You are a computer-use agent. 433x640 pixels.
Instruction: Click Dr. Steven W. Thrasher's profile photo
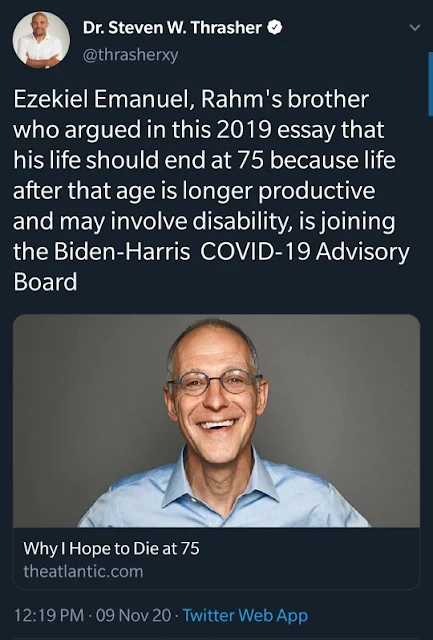[x=41, y=40]
